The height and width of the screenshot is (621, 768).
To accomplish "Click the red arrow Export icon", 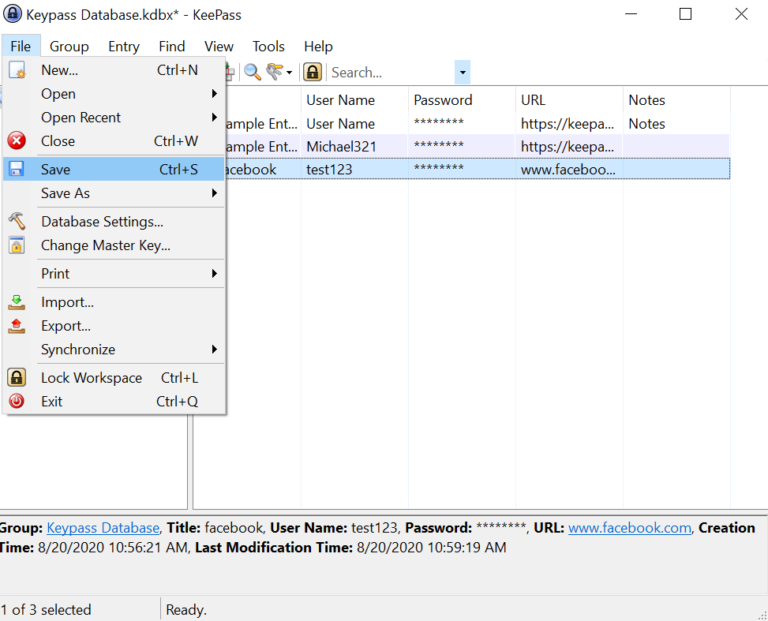I will [x=17, y=326].
